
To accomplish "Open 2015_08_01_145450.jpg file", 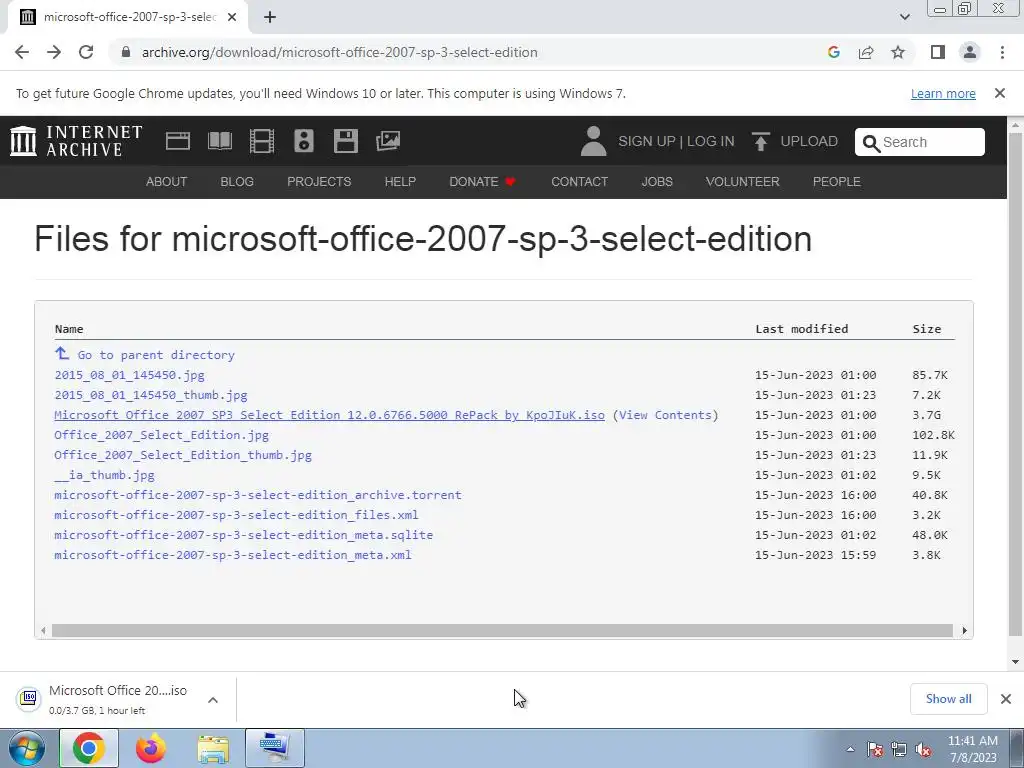I will [129, 375].
